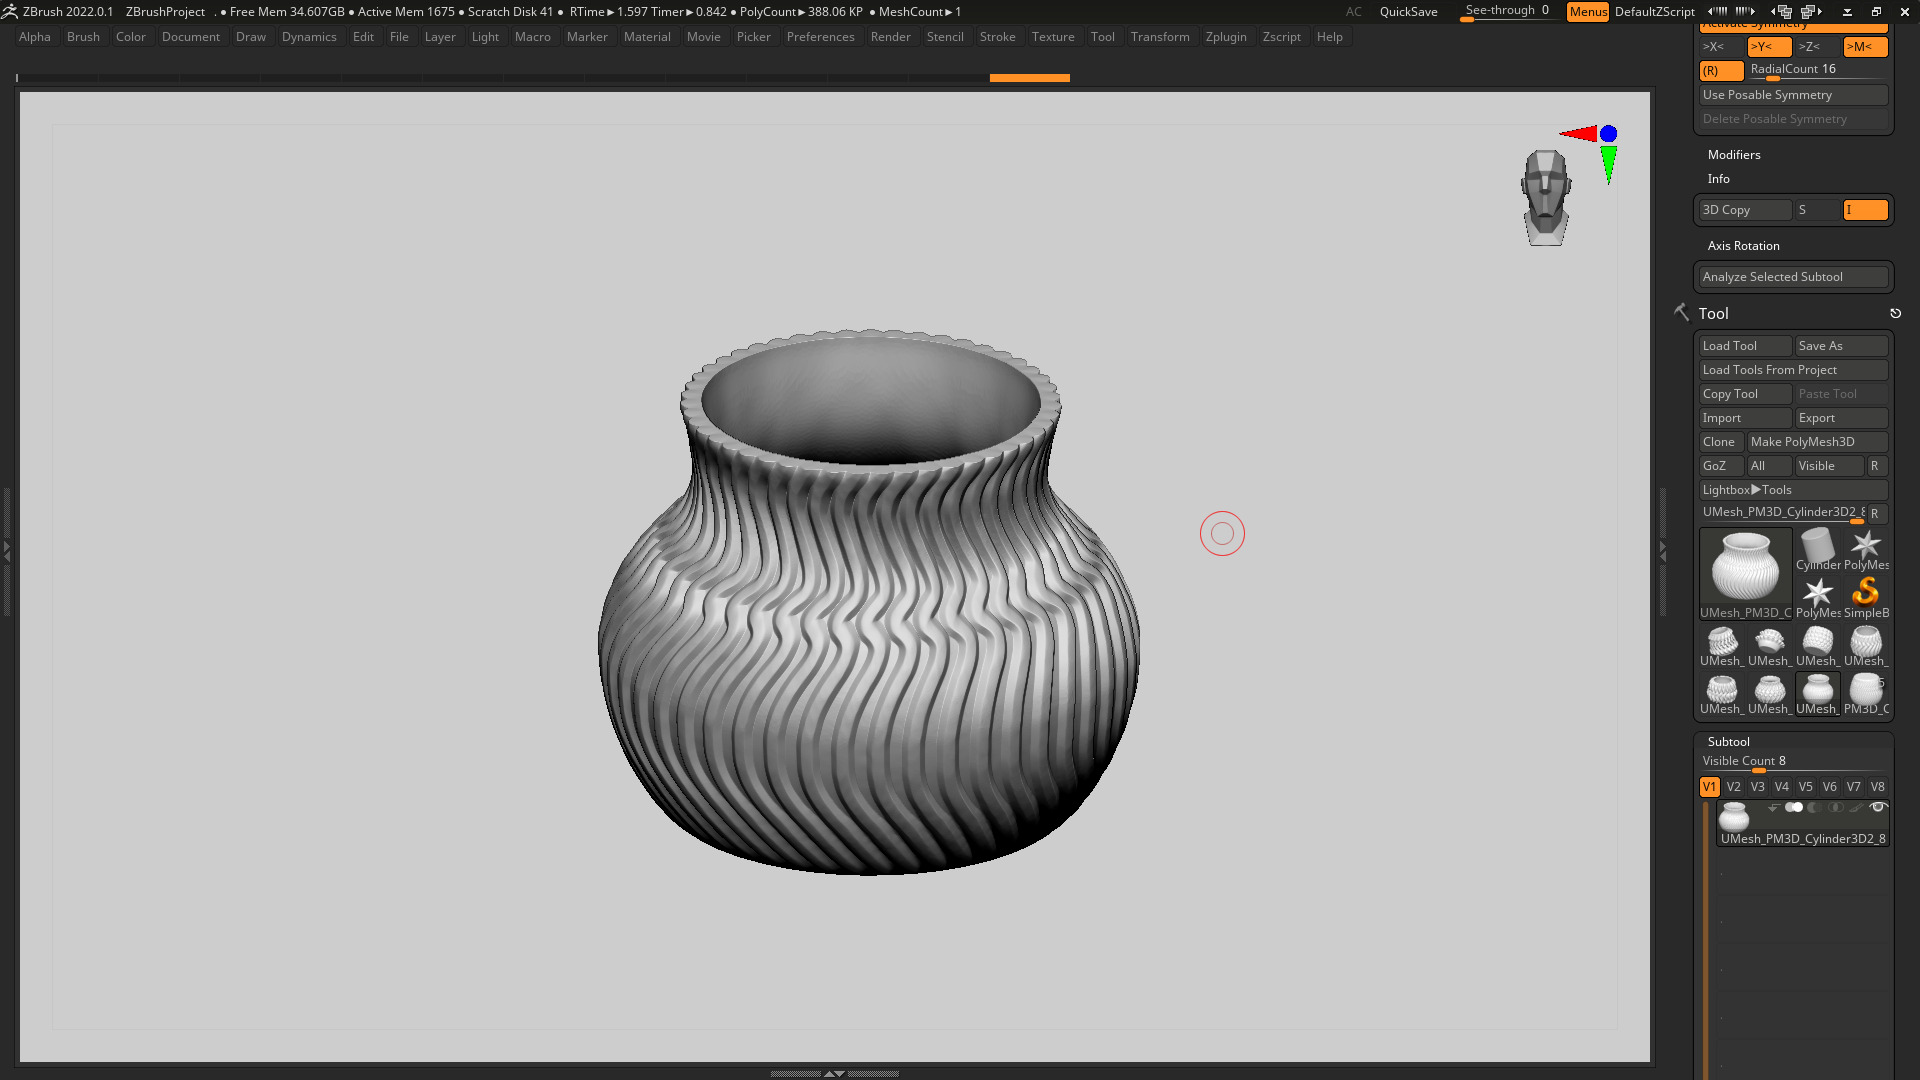Toggle Y axis symmetry button

[x=1769, y=47]
